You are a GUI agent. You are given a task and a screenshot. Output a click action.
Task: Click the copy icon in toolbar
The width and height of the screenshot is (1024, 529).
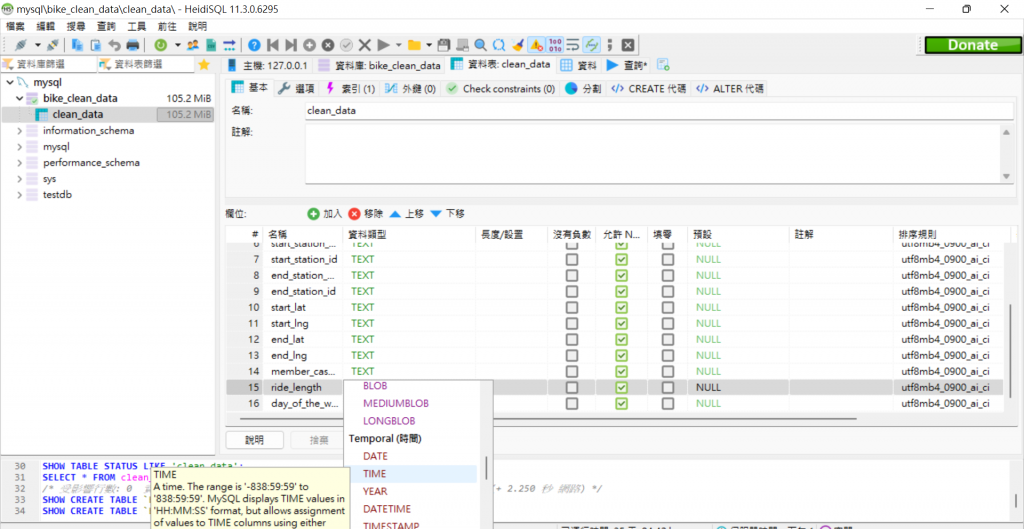tap(77, 45)
